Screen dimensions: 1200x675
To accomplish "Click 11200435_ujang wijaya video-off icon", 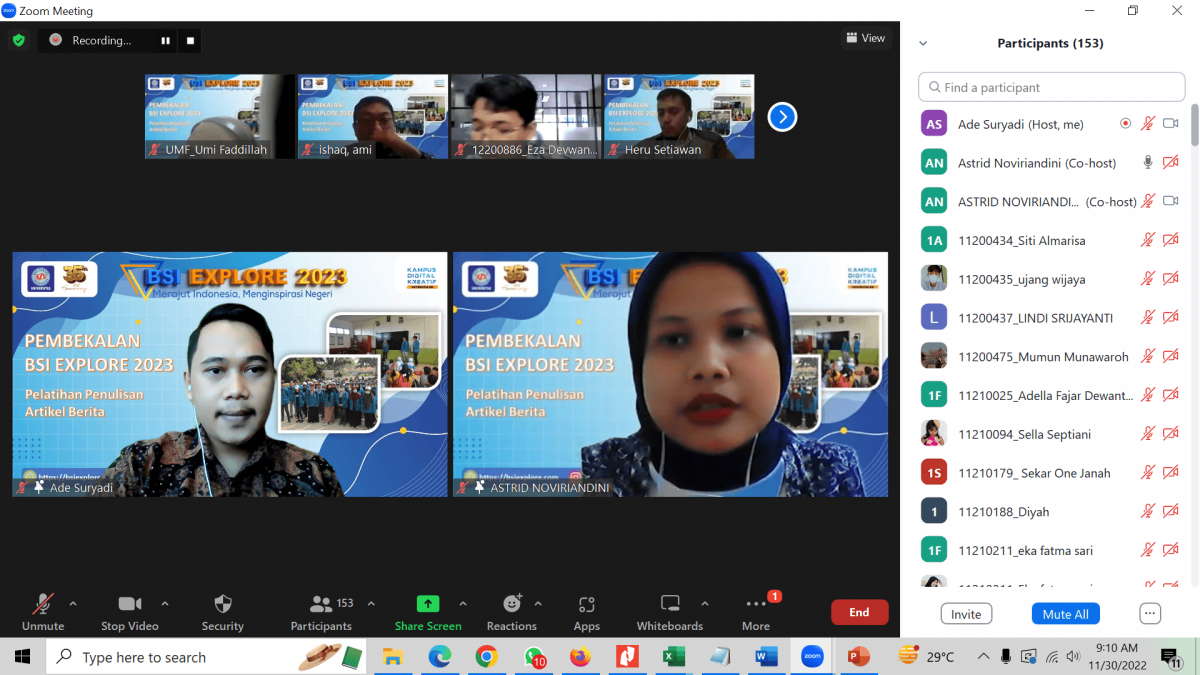I will pos(1171,279).
